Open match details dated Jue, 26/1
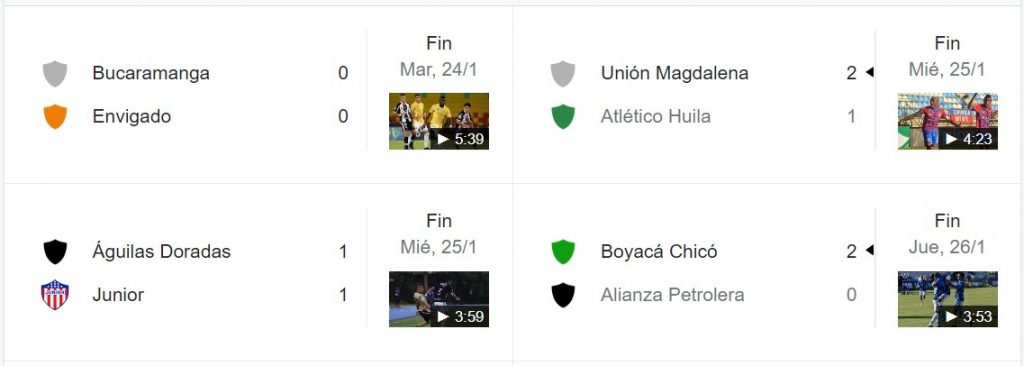This screenshot has width=1024, height=366. [948, 247]
